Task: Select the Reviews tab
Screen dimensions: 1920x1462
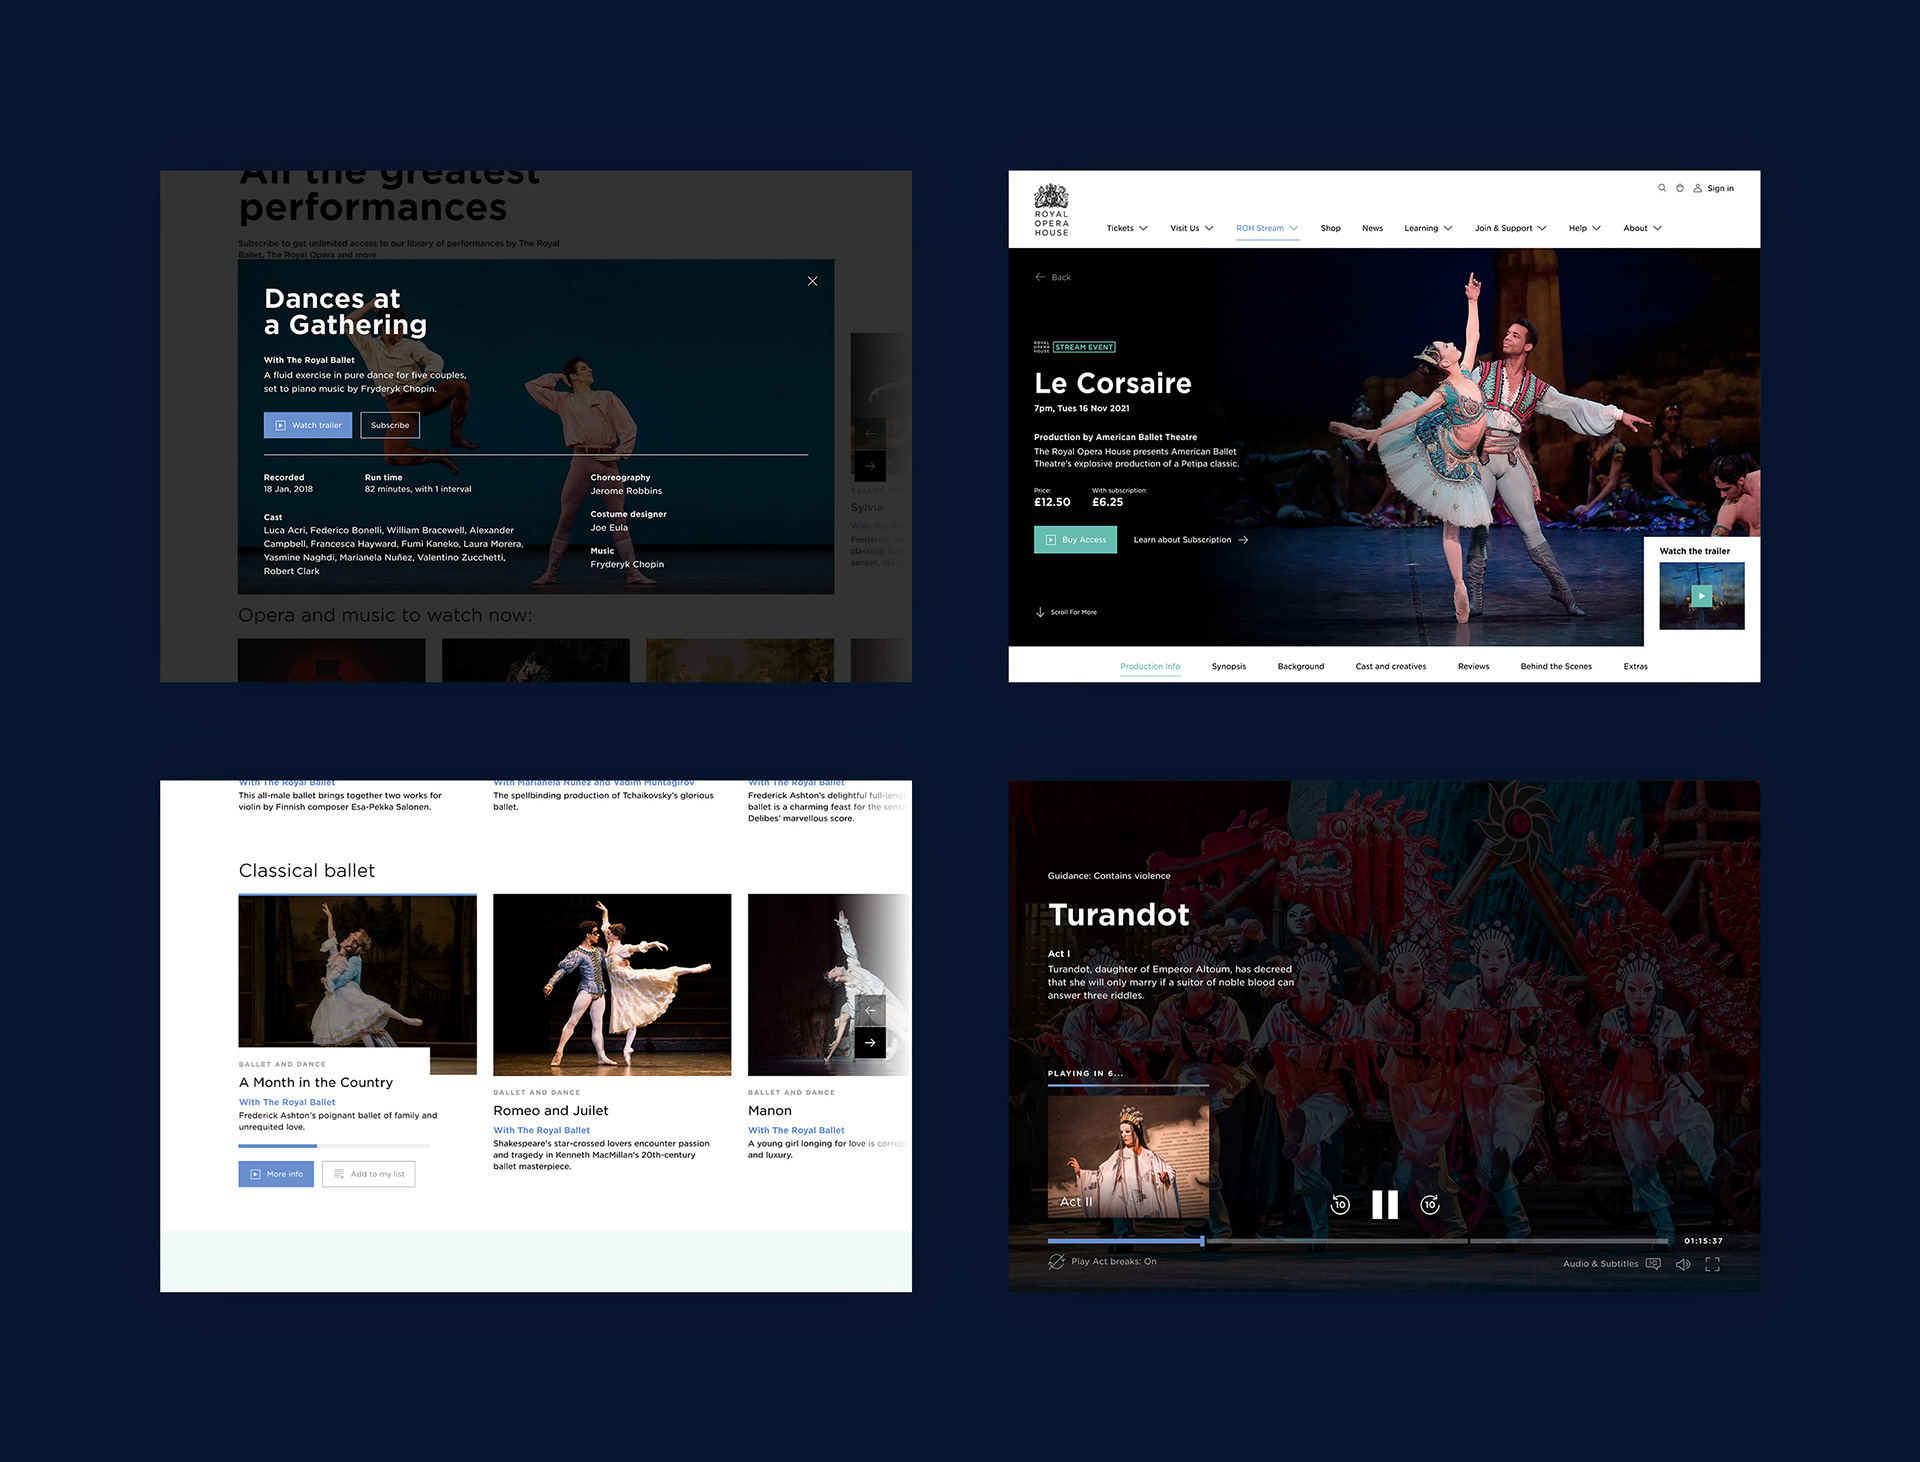Action: pos(1473,666)
